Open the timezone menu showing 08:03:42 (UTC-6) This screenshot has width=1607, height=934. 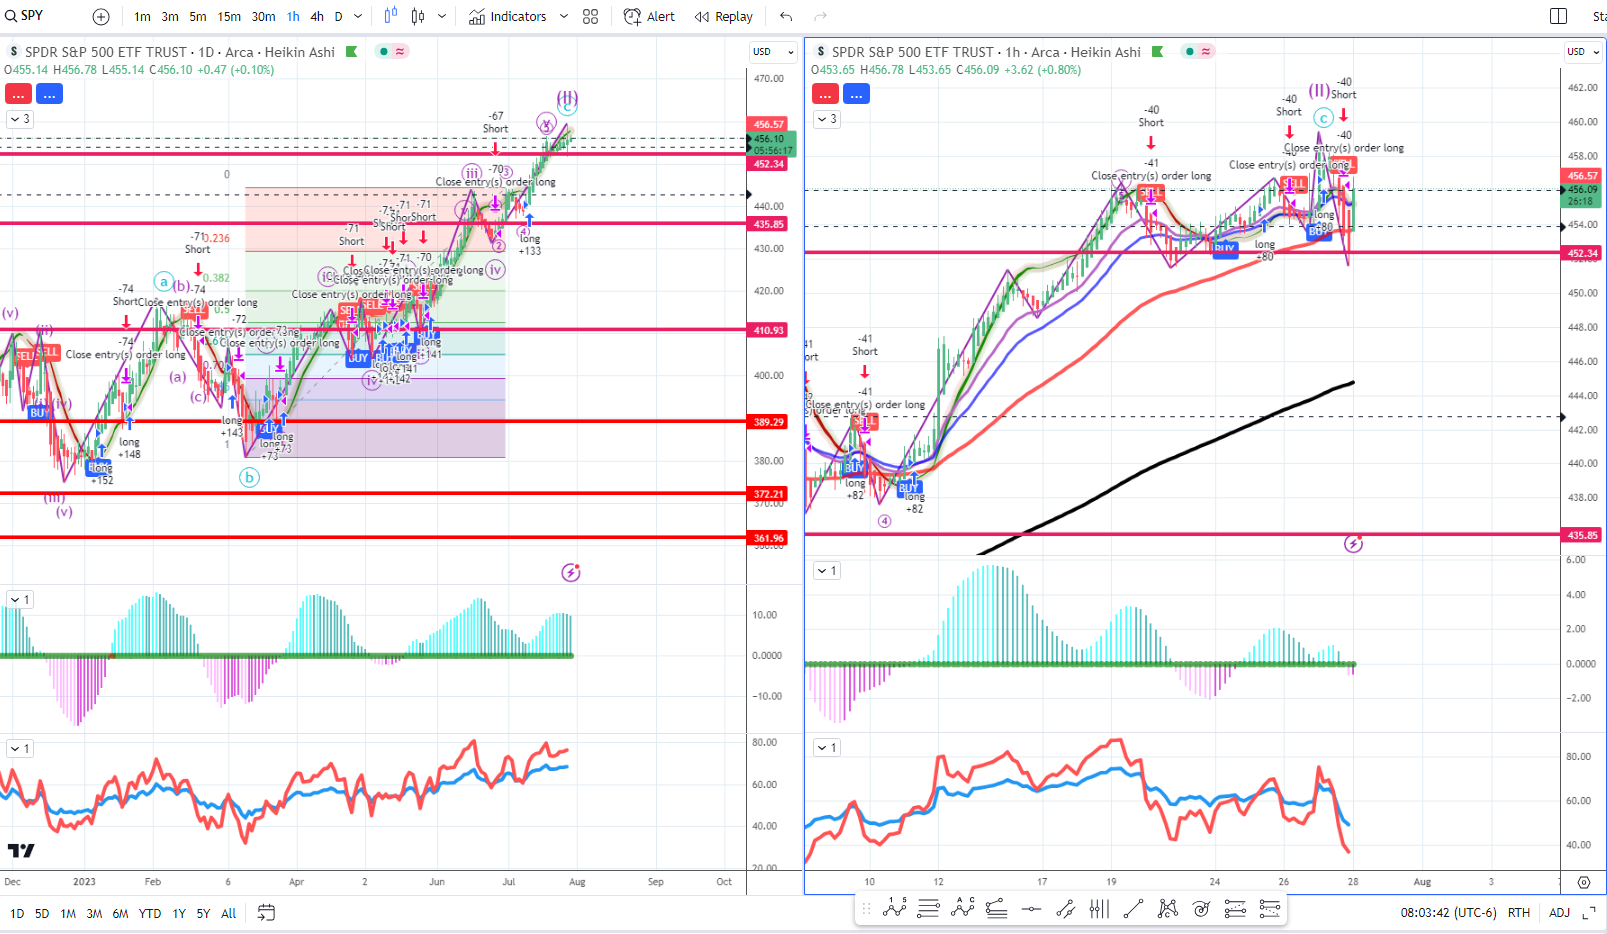[1447, 912]
